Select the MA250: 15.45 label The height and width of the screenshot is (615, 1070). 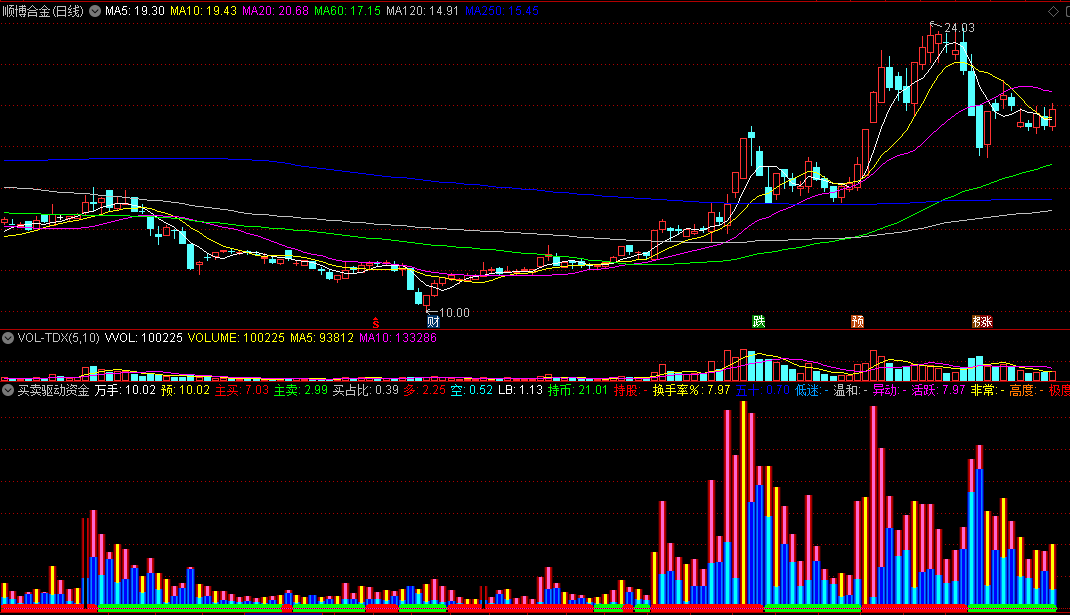[502, 11]
